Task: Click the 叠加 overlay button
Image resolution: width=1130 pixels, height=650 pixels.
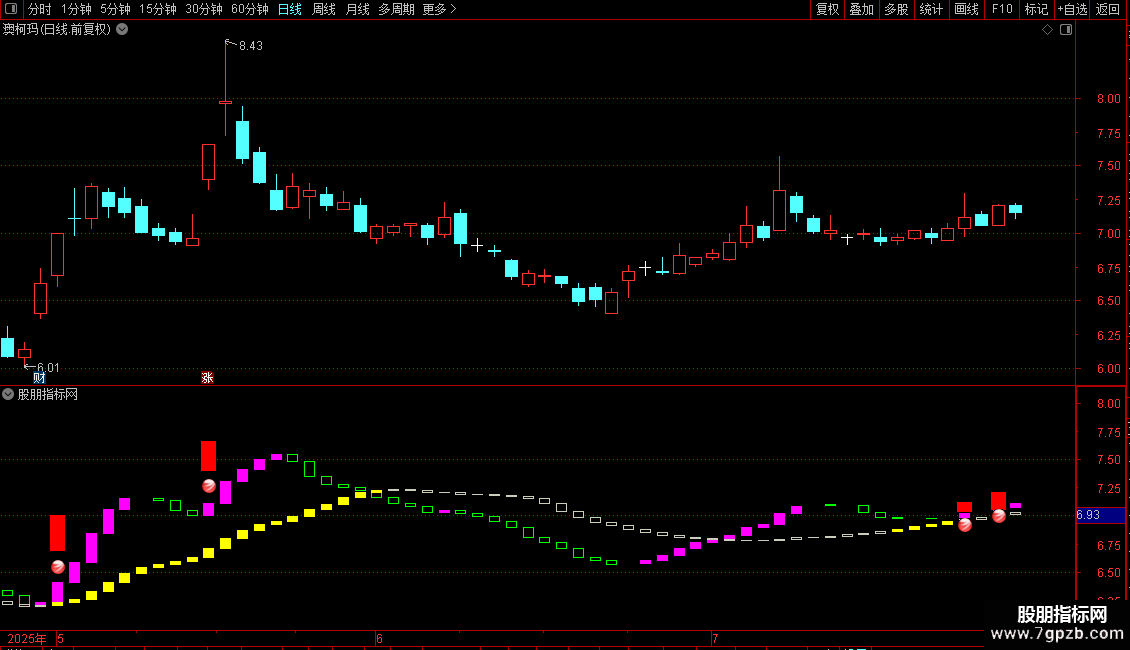Action: pos(861,9)
